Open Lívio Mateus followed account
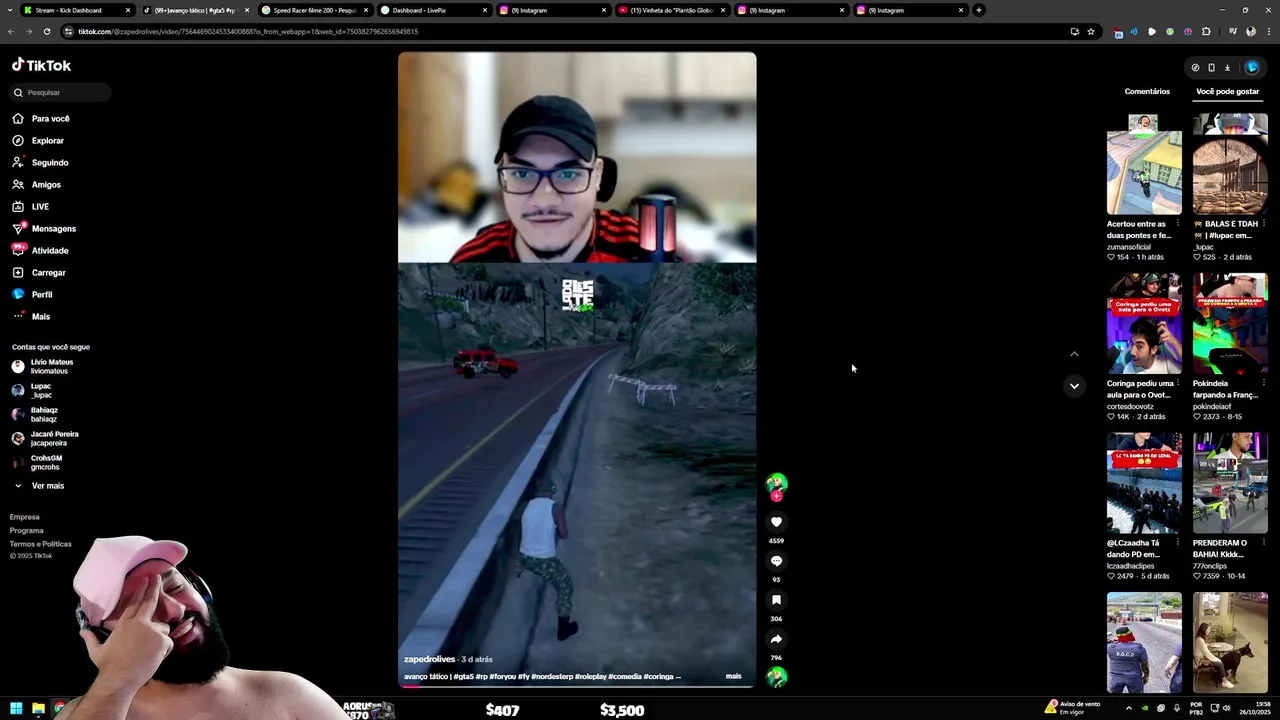 click(51, 366)
